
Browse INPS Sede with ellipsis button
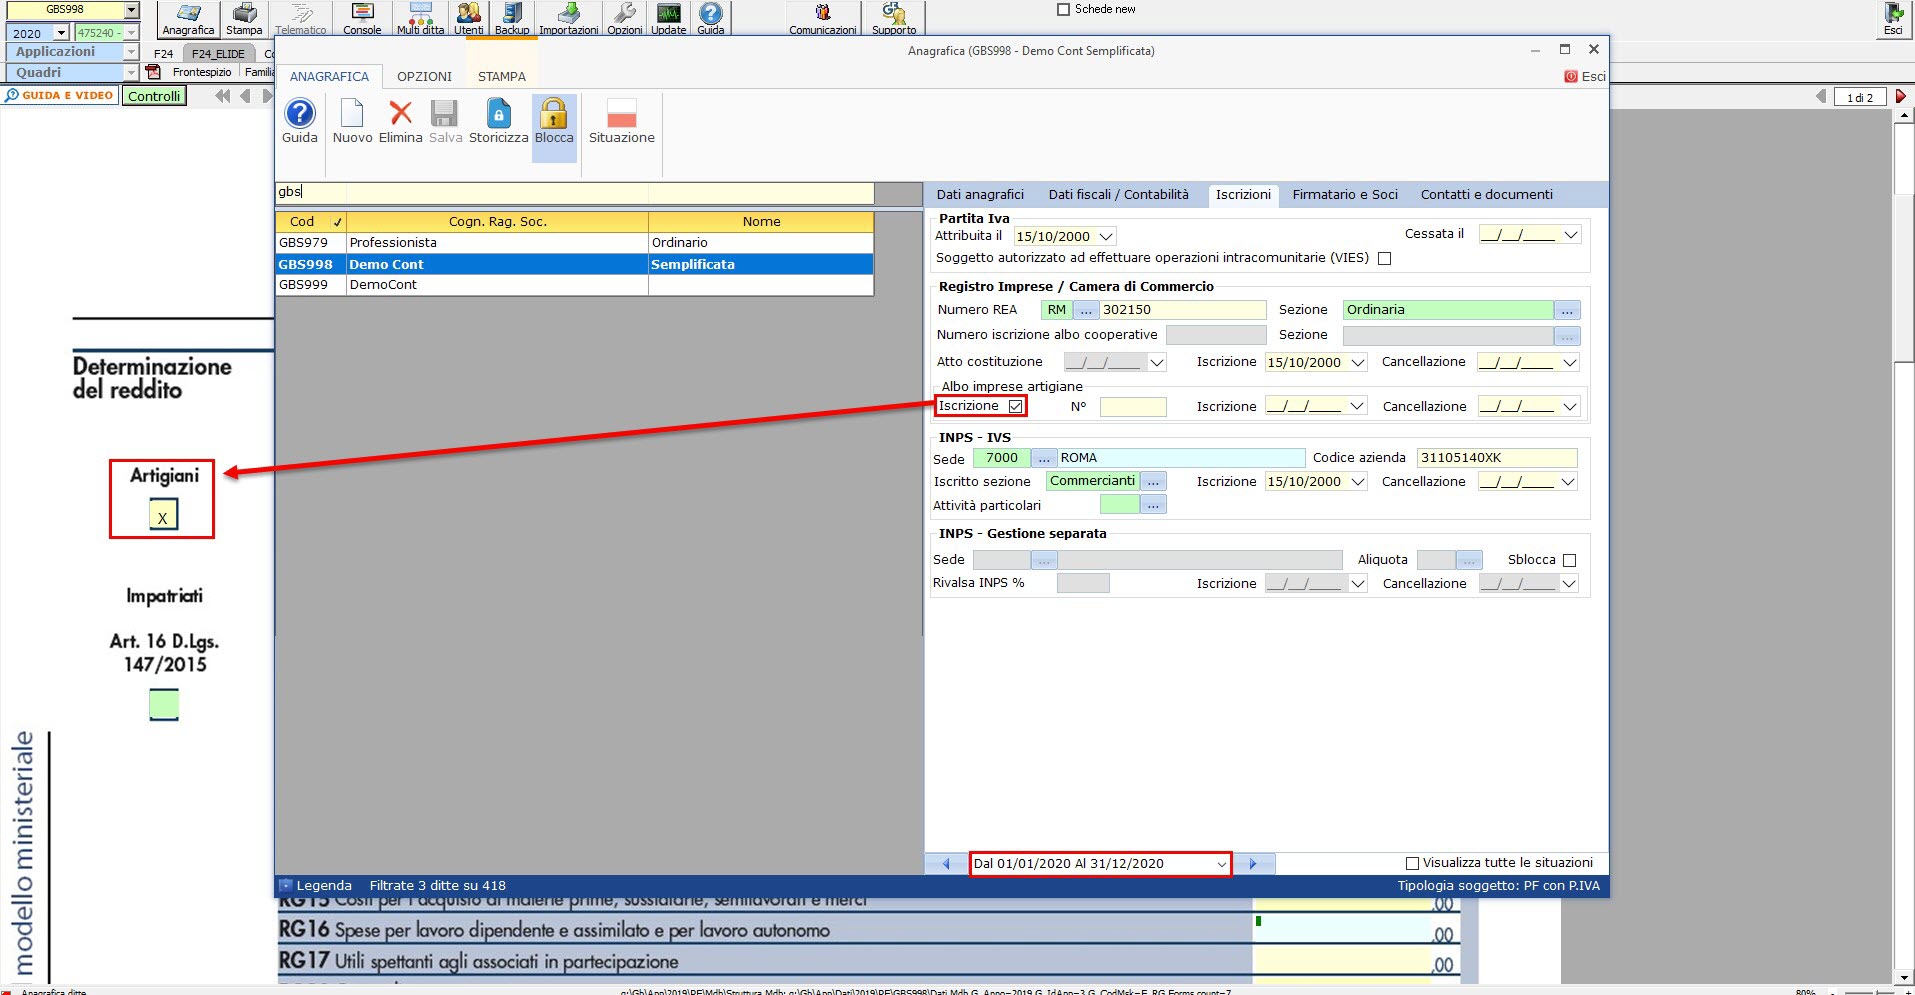[x=1044, y=458]
